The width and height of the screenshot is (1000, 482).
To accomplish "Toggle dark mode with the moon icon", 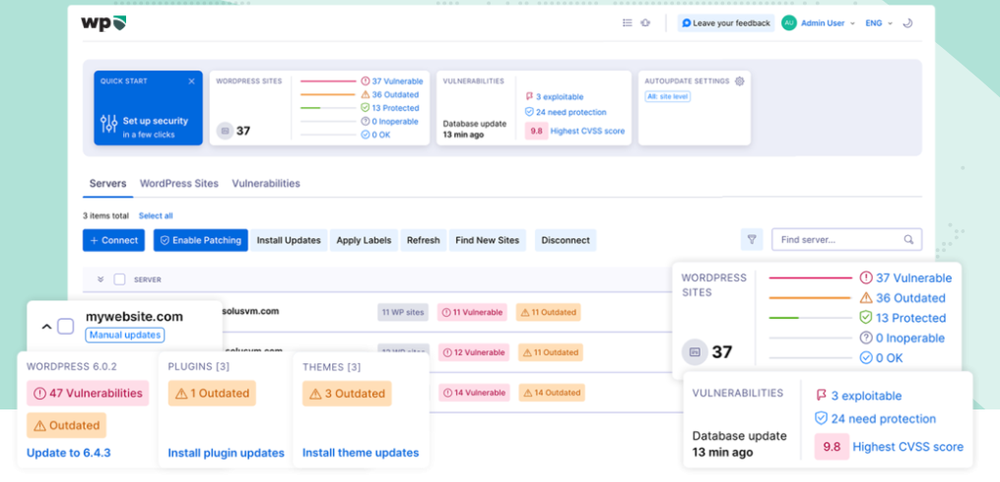I will pyautogui.click(x=908, y=23).
